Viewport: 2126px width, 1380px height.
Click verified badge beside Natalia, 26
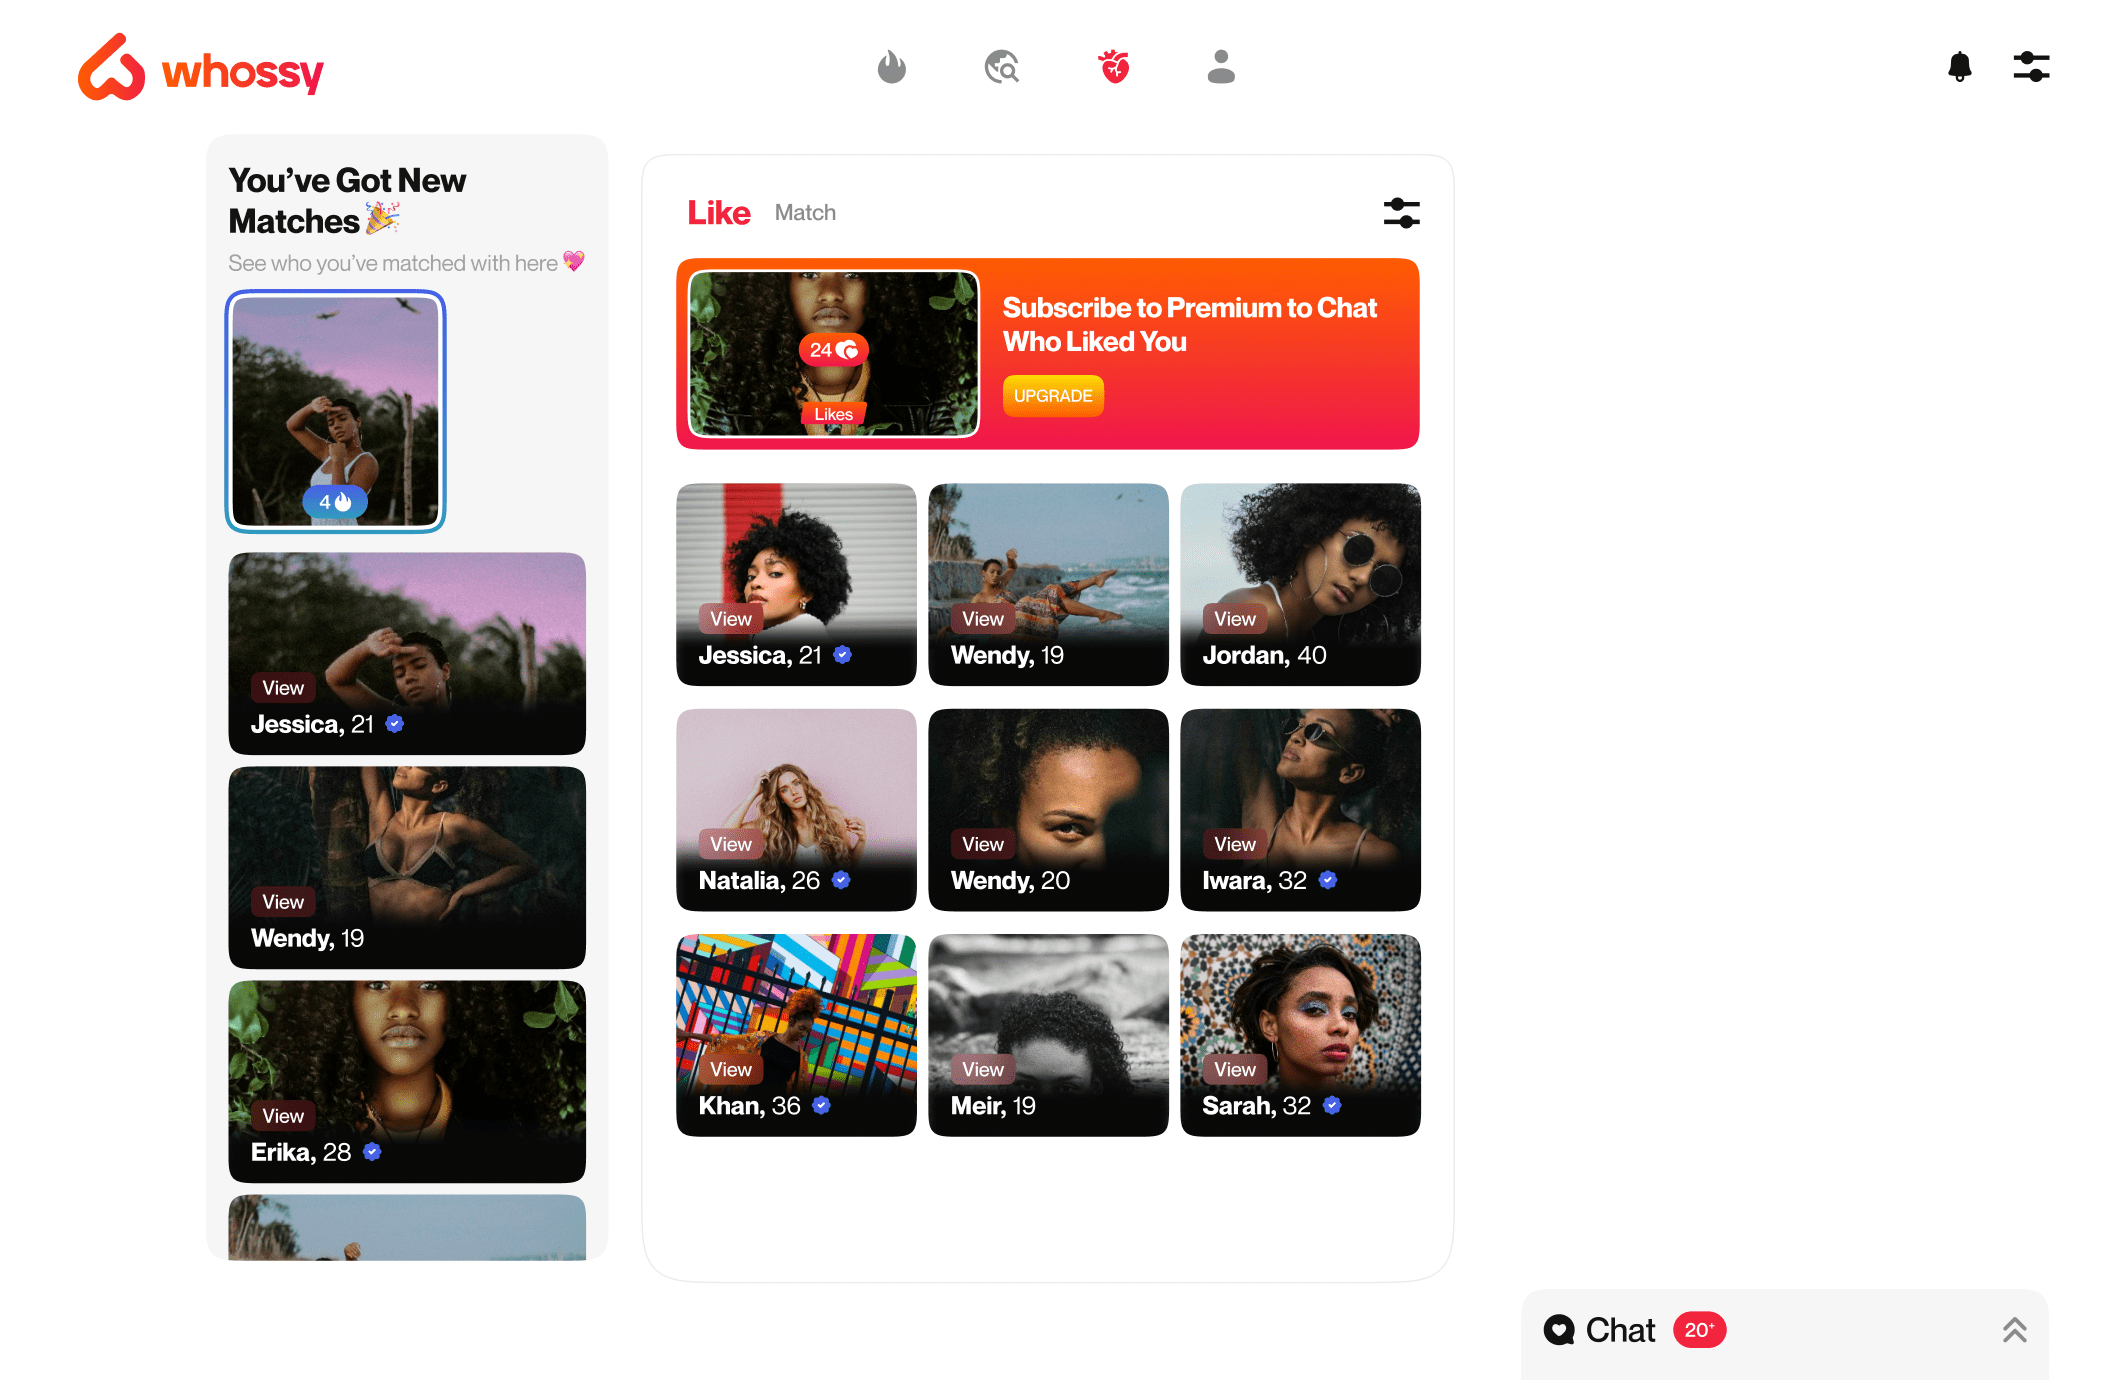[x=841, y=880]
